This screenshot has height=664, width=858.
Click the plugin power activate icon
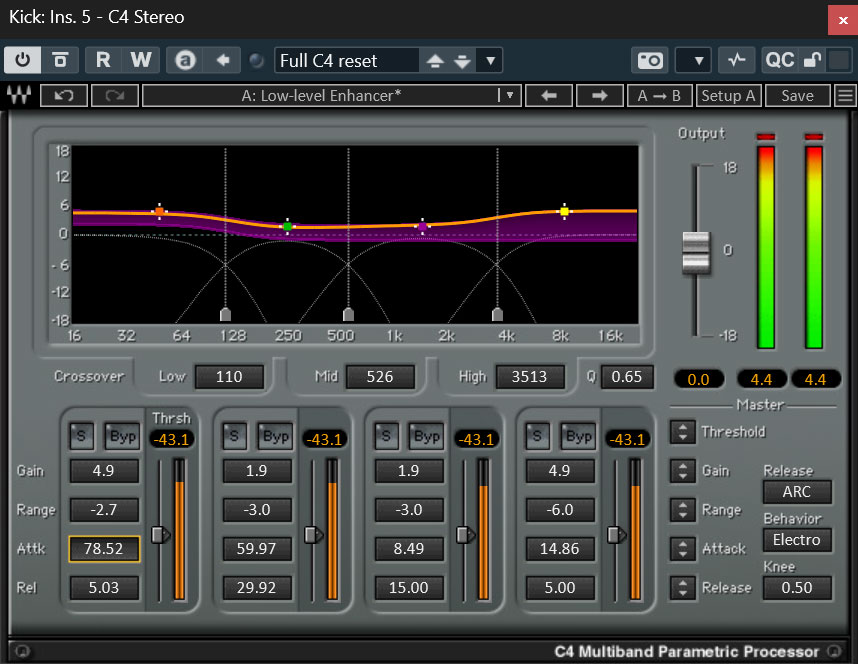click(22, 60)
